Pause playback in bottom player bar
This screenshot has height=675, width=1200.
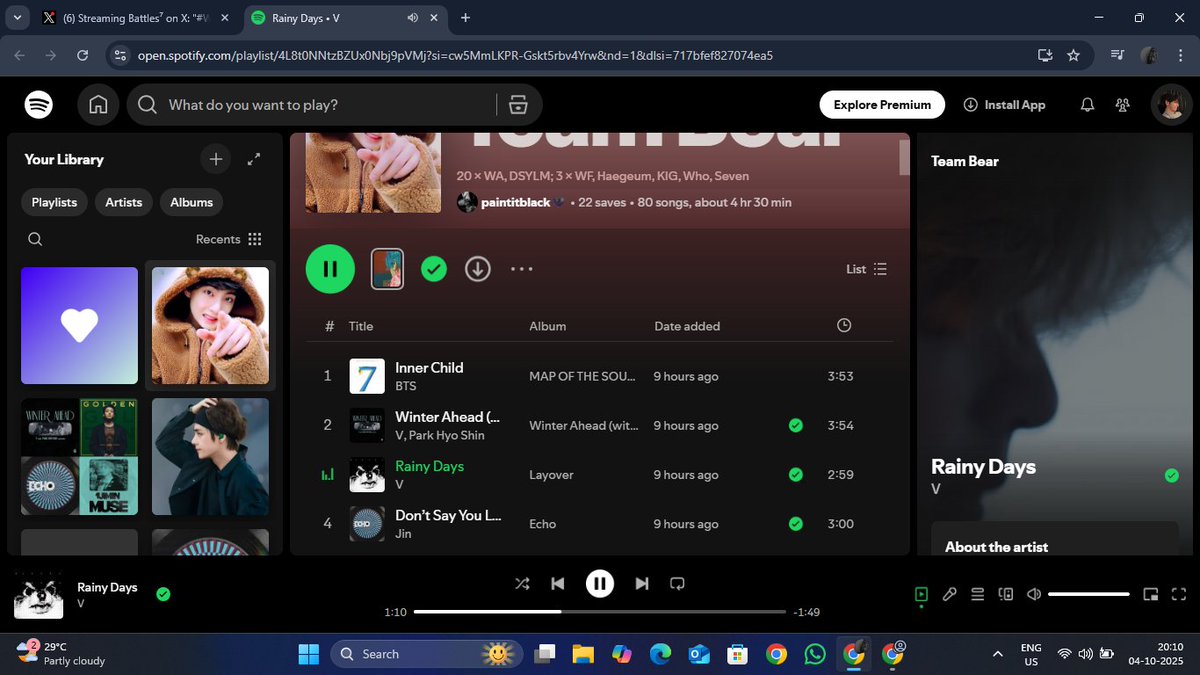(600, 583)
